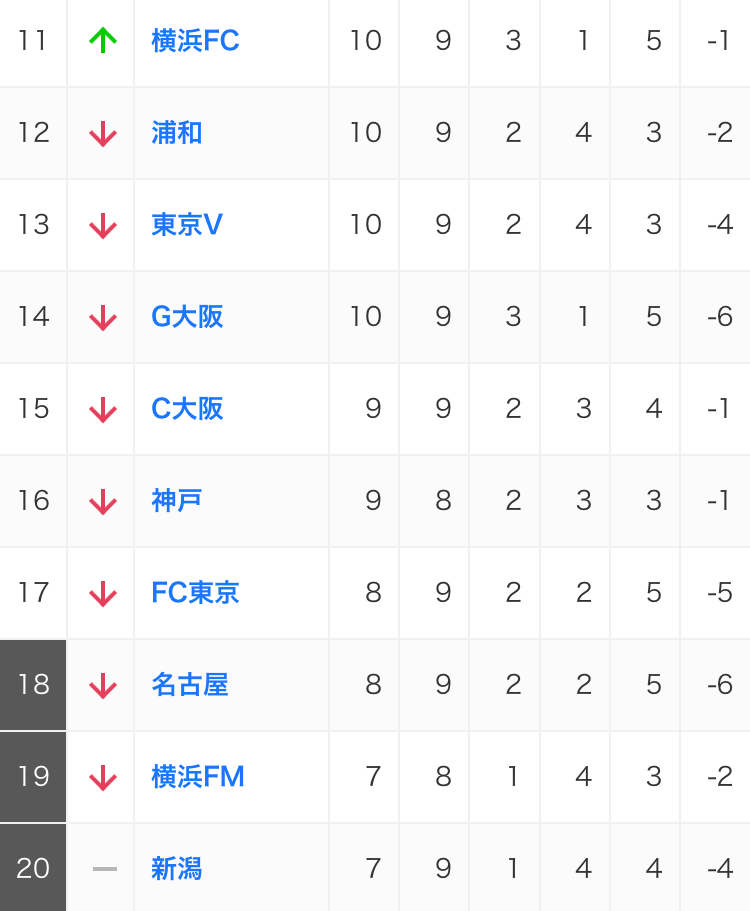Image resolution: width=750 pixels, height=911 pixels.
Task: Open the FC東京 team link
Action: coord(195,593)
